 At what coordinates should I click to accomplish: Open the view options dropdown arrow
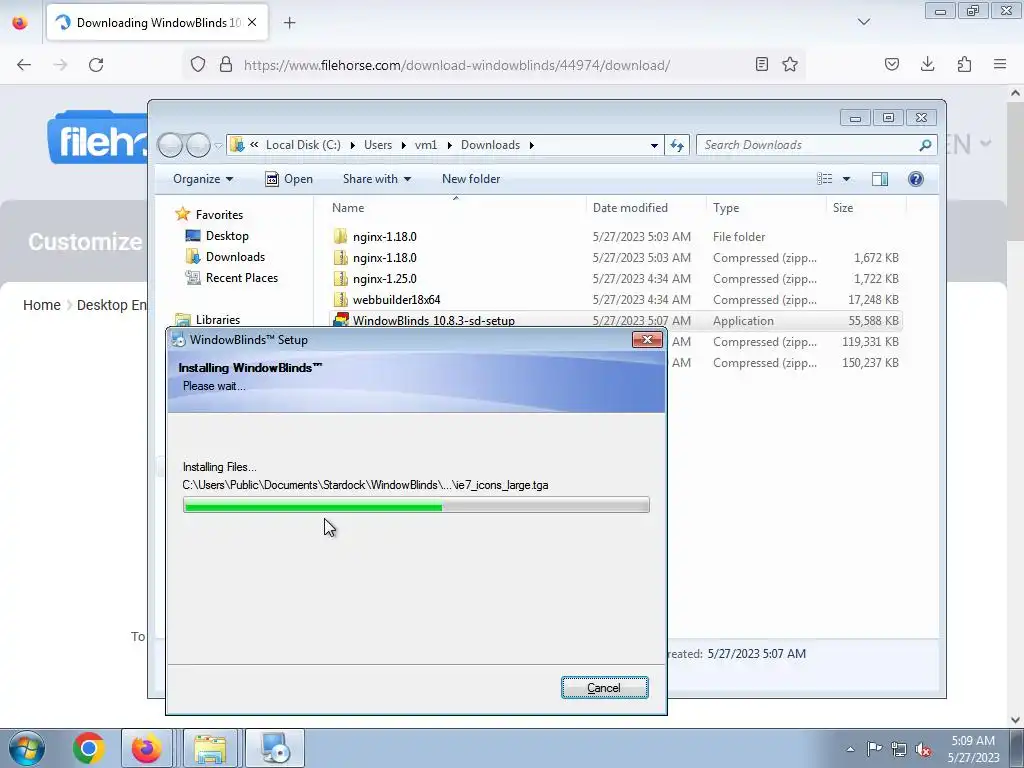846,179
